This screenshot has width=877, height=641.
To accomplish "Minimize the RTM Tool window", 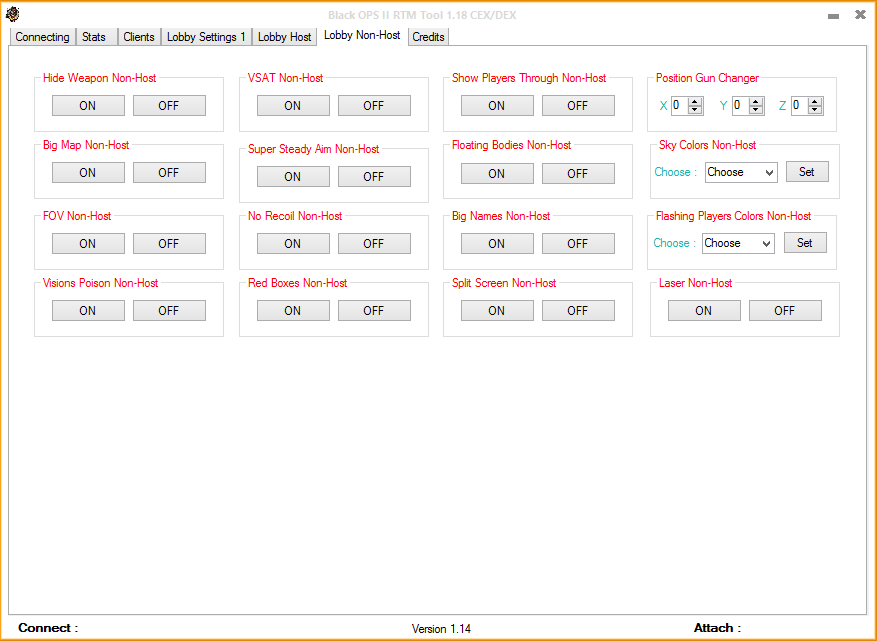I will click(833, 16).
